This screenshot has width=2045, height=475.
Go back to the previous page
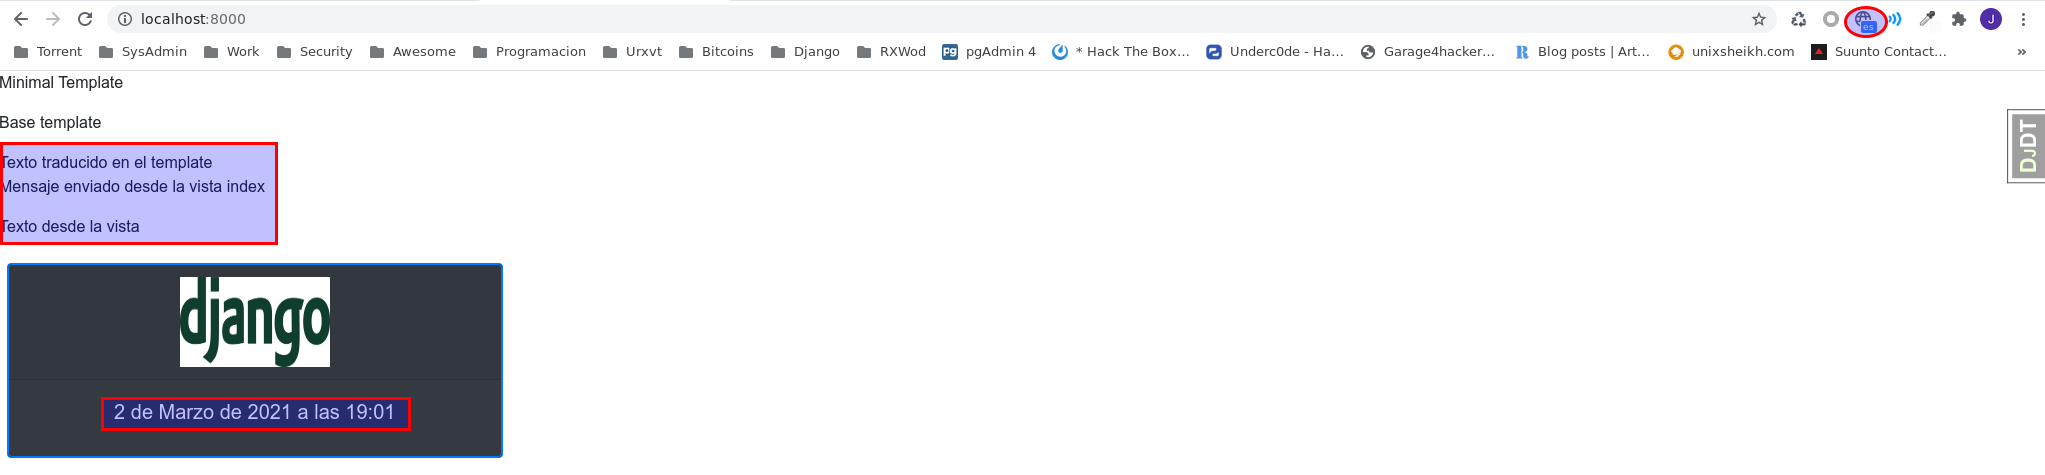point(21,19)
